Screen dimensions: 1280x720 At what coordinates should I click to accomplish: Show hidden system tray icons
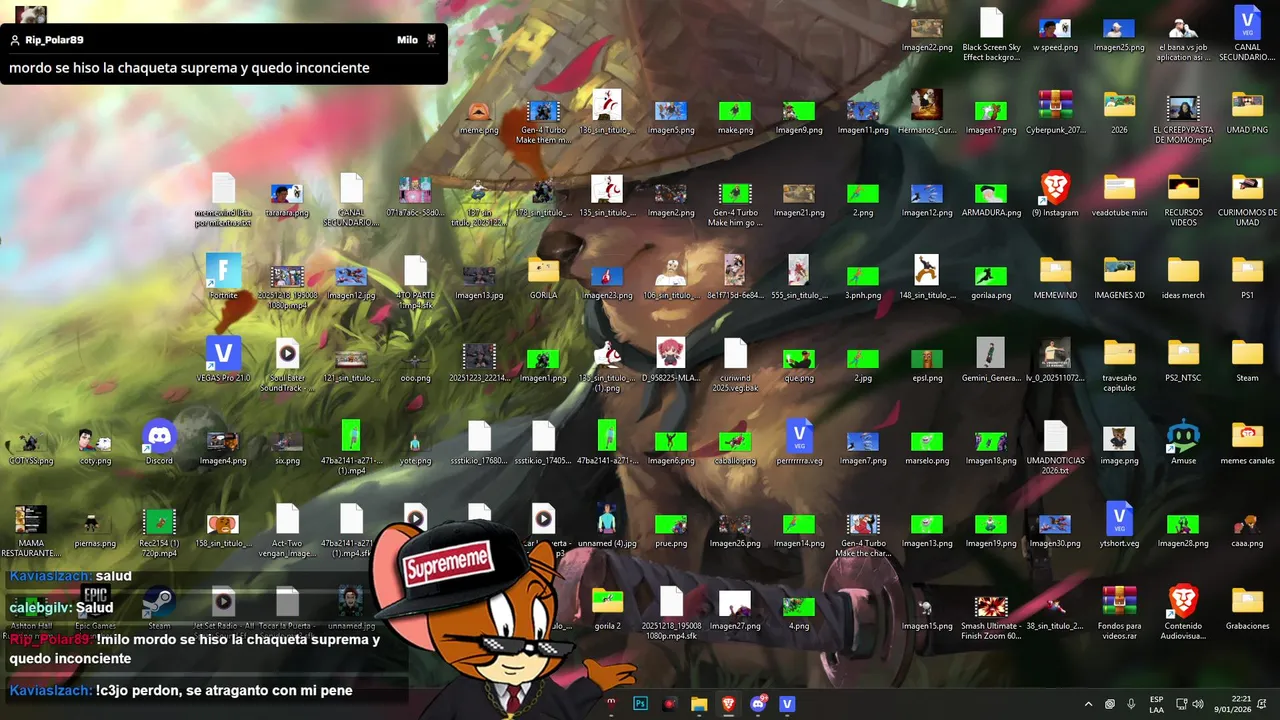[1088, 704]
